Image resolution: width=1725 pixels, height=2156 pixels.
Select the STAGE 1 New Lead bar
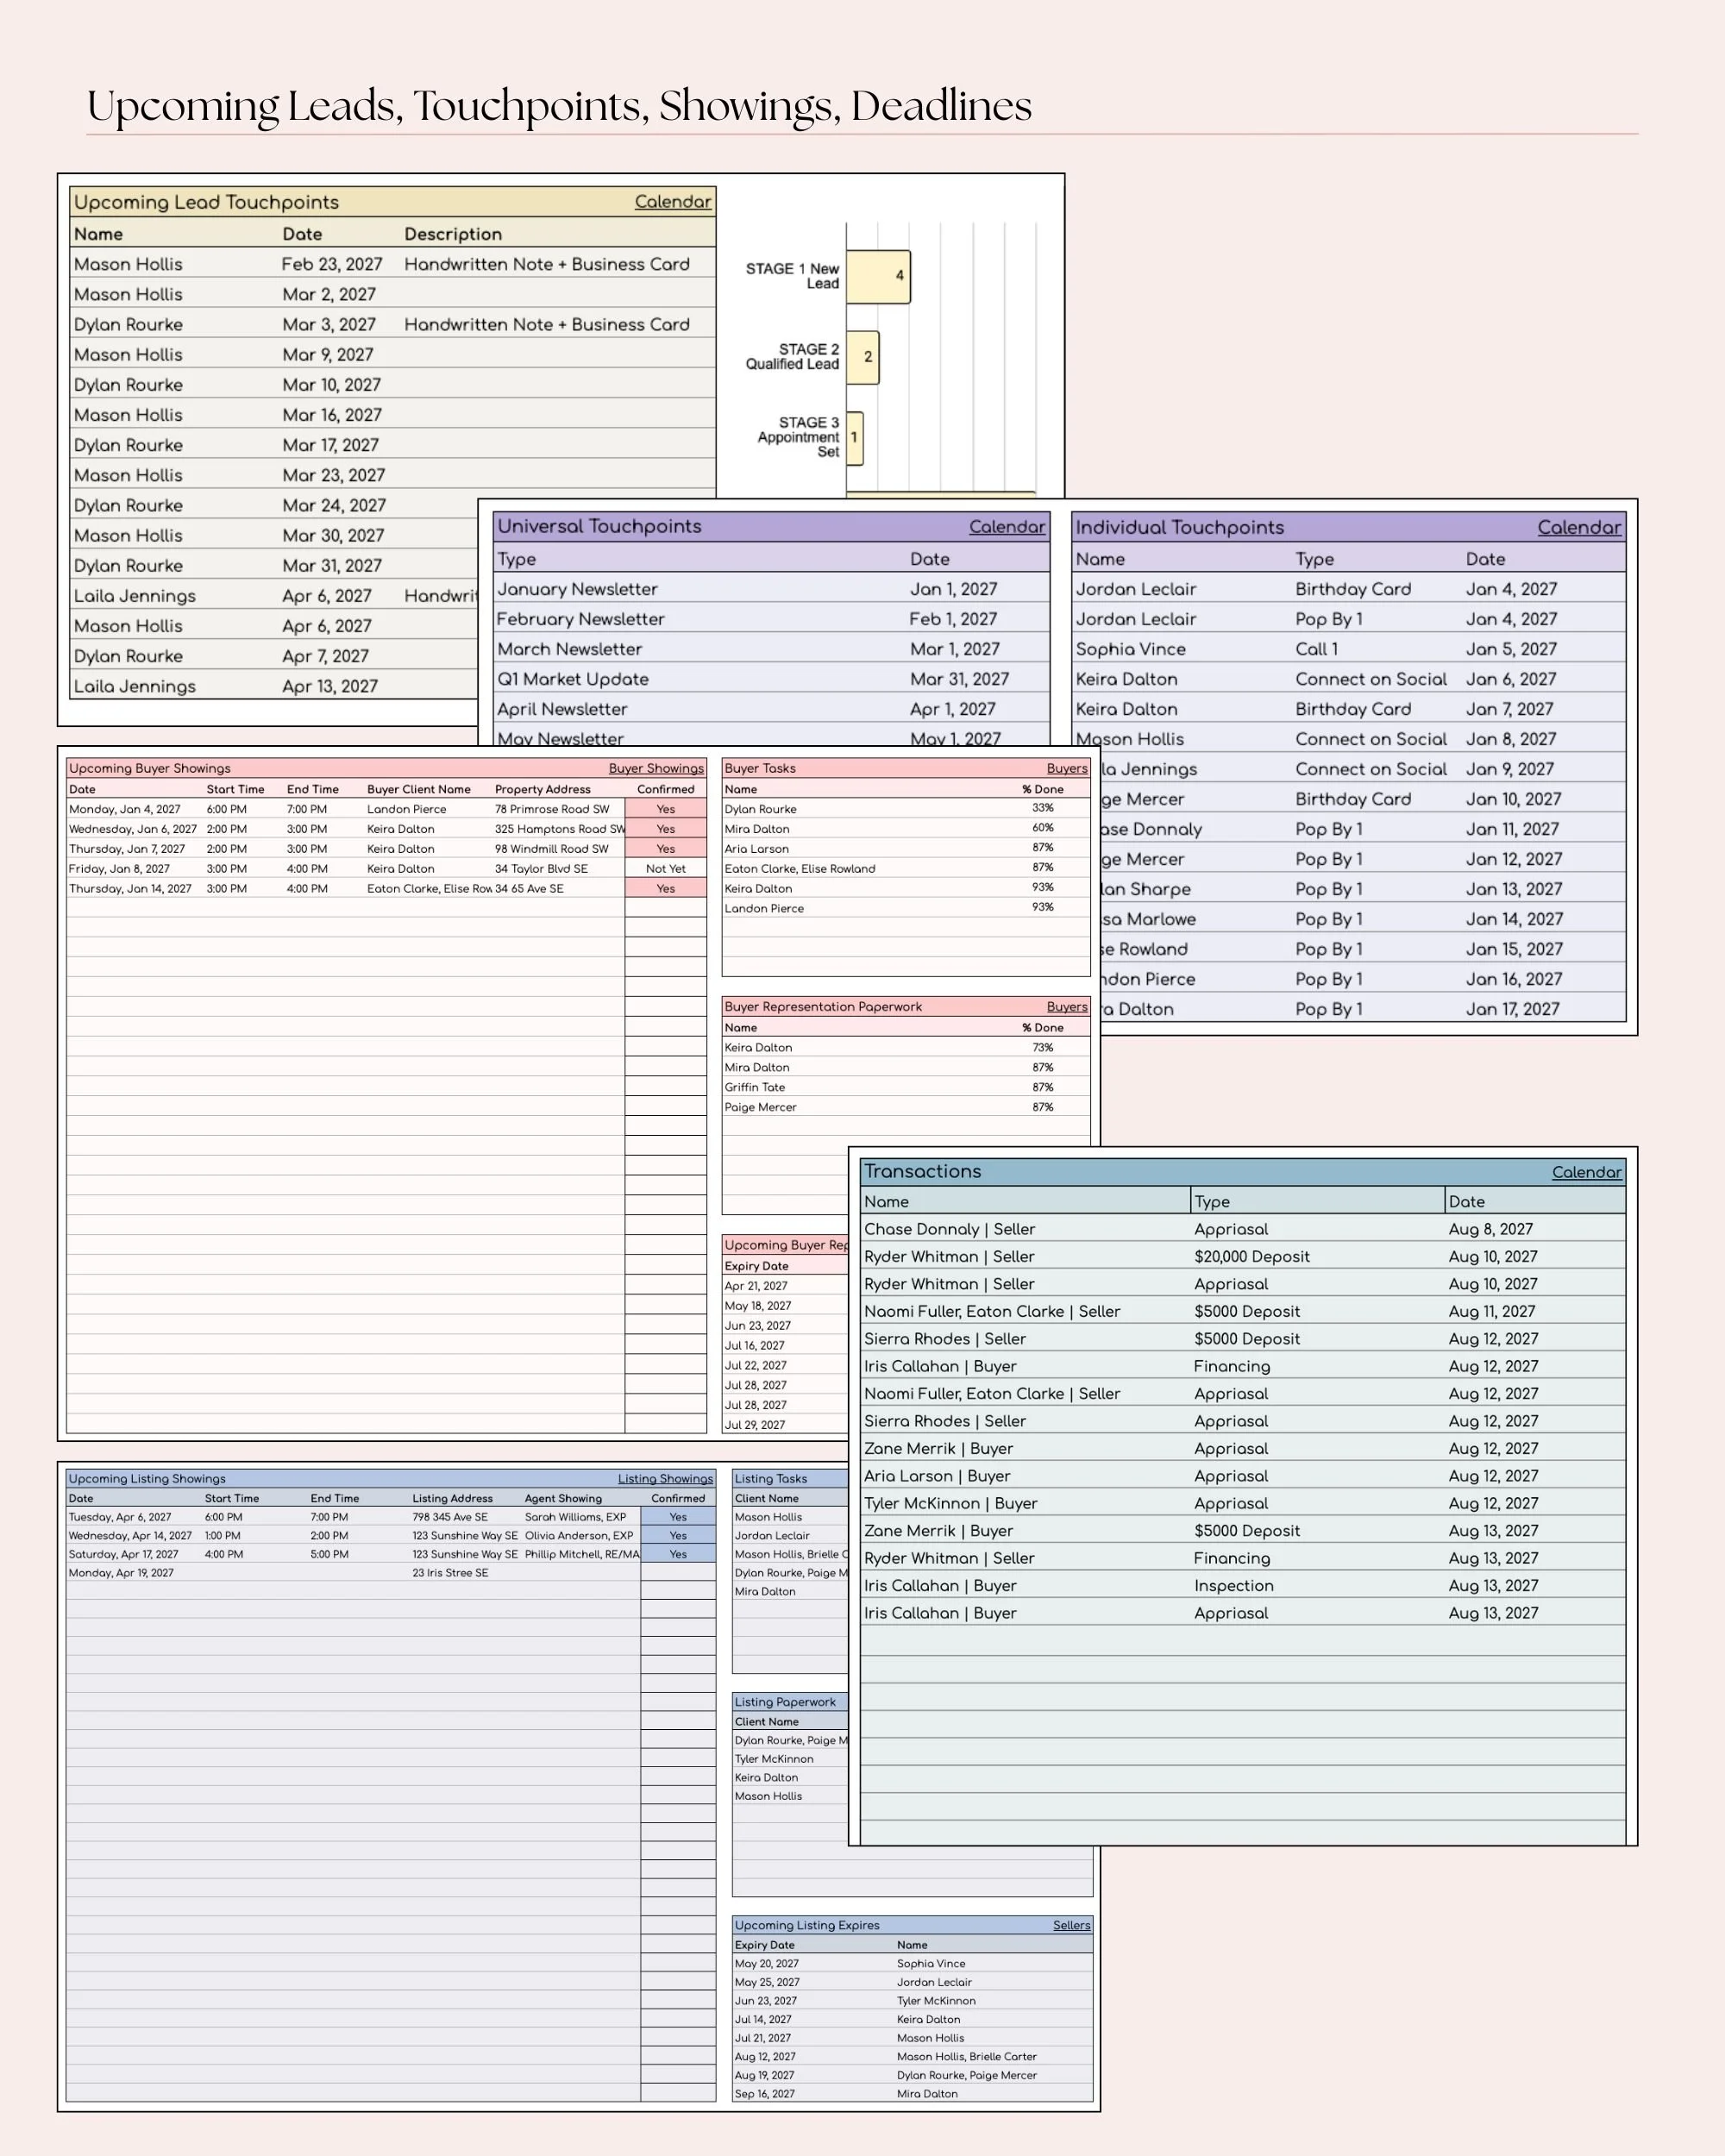pyautogui.click(x=877, y=277)
